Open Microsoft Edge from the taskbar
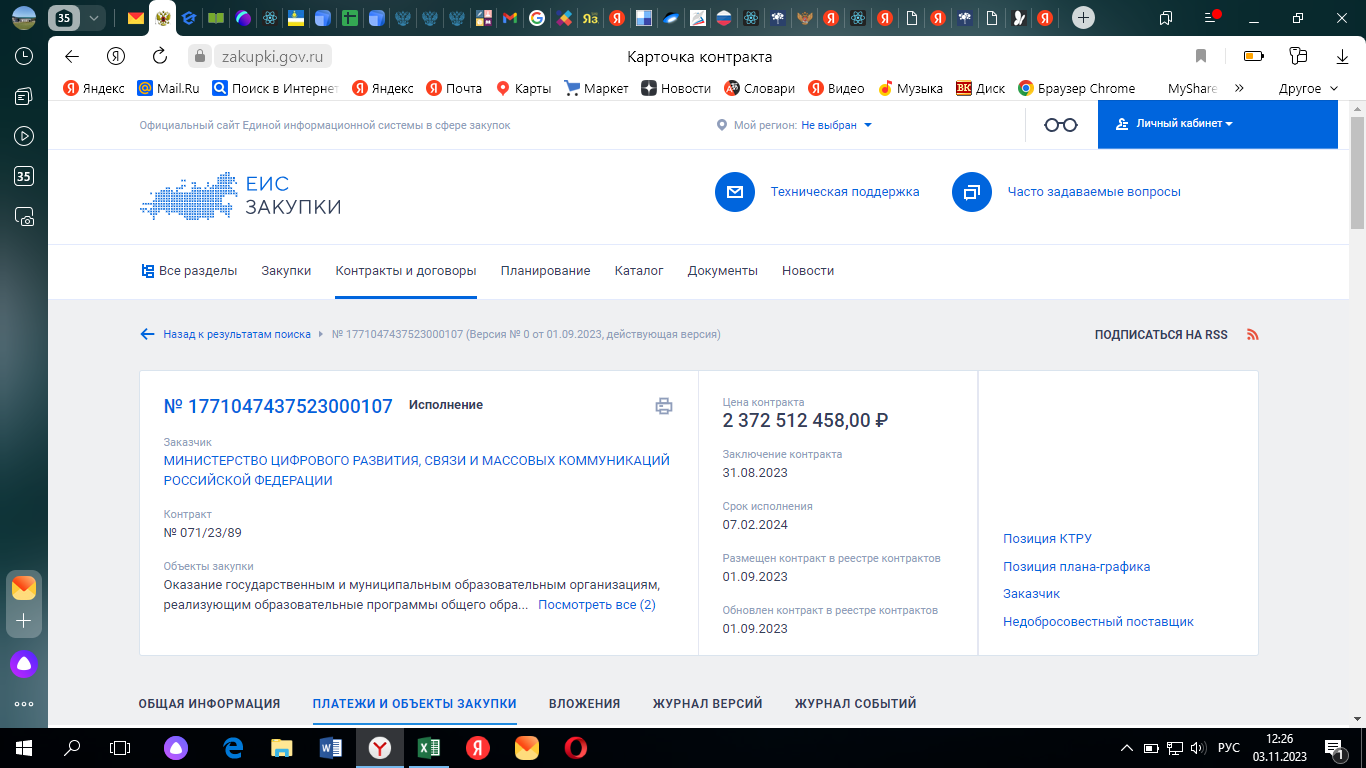 (x=234, y=747)
